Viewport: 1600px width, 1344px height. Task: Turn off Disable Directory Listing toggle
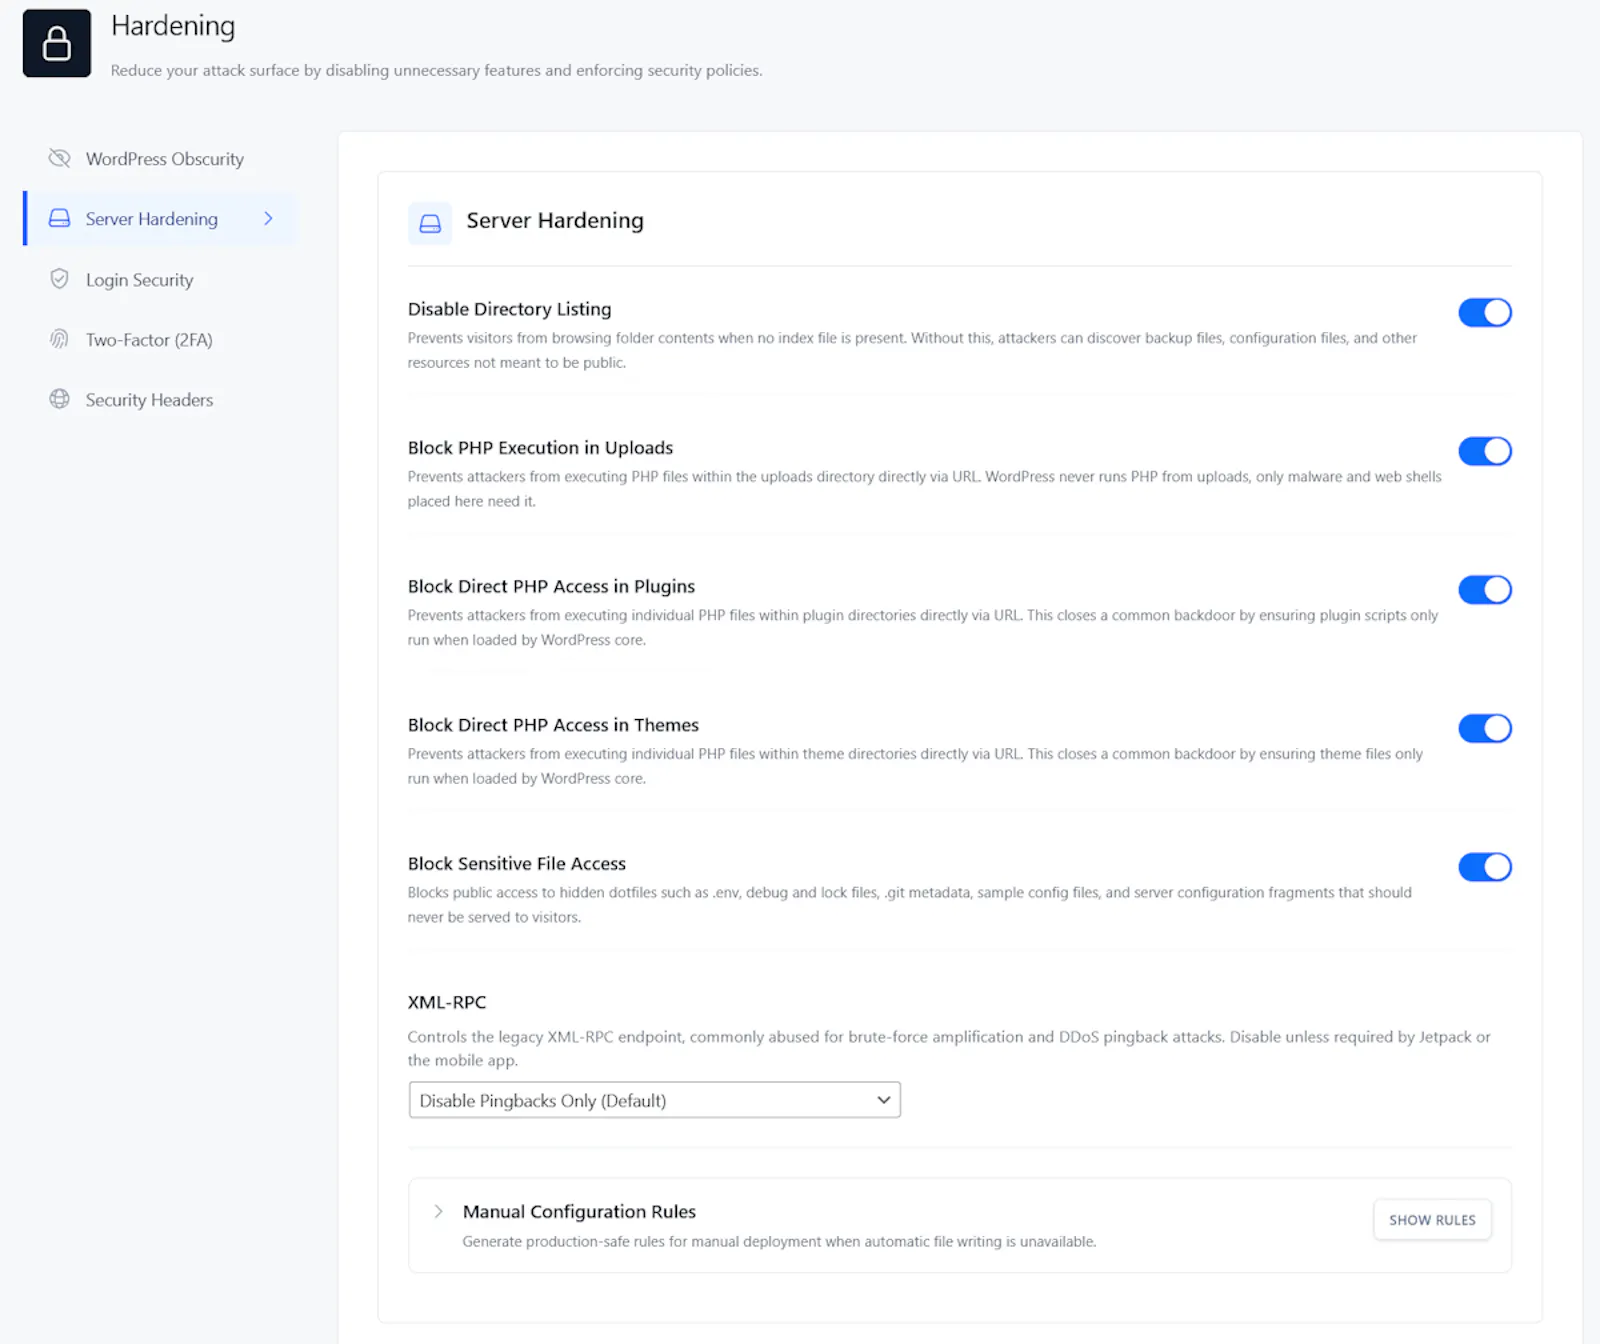[x=1485, y=313]
